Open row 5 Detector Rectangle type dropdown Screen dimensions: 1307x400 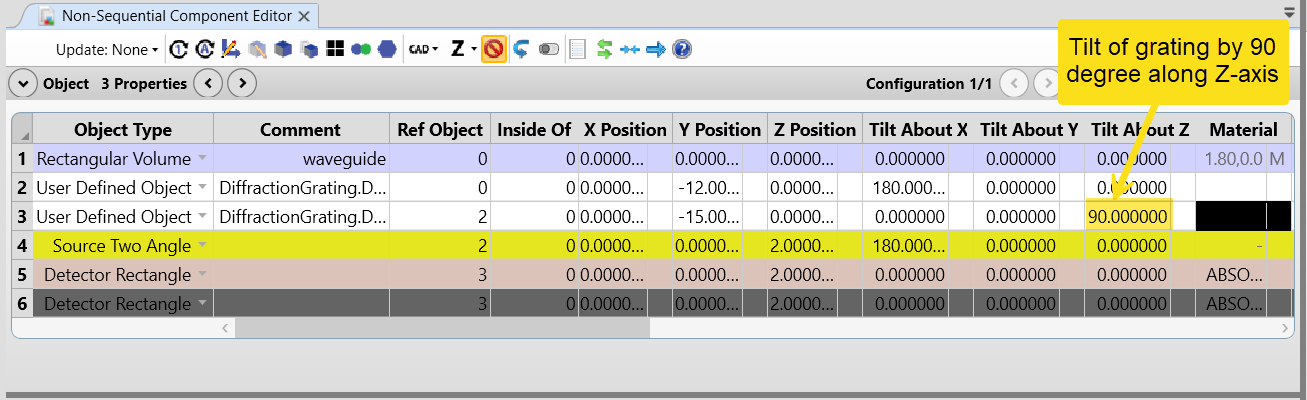pos(202,274)
